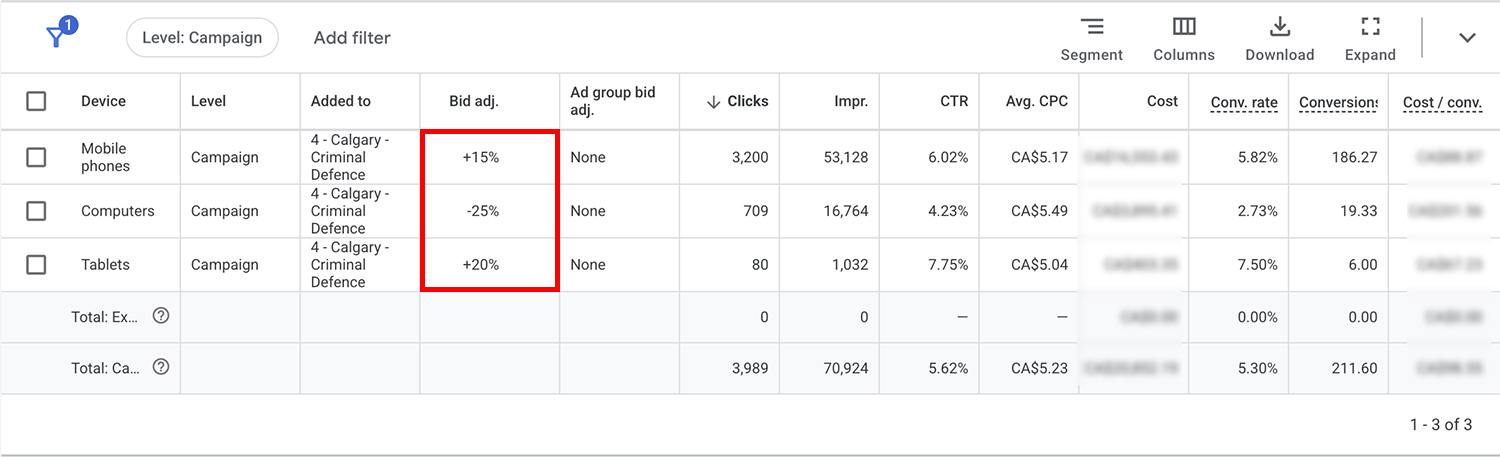Expand the table to full screen

[x=1370, y=27]
